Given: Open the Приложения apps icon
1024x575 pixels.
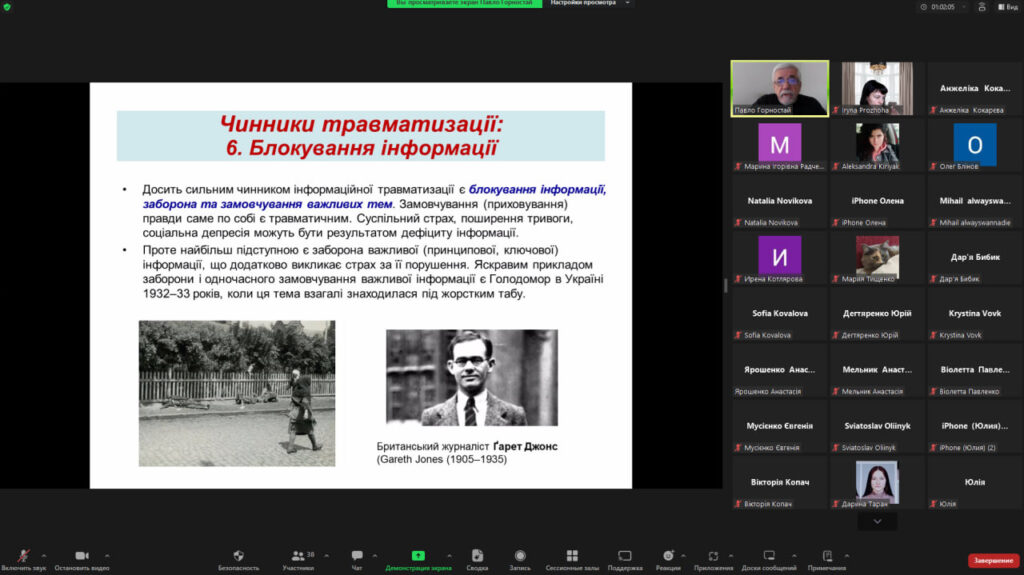Looking at the screenshot, I should 713,556.
